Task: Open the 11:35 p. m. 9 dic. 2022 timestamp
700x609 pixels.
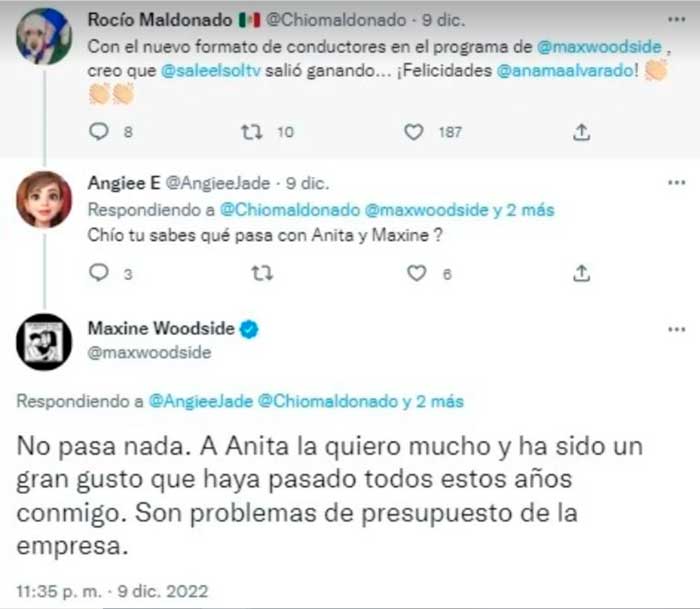Action: (x=112, y=591)
